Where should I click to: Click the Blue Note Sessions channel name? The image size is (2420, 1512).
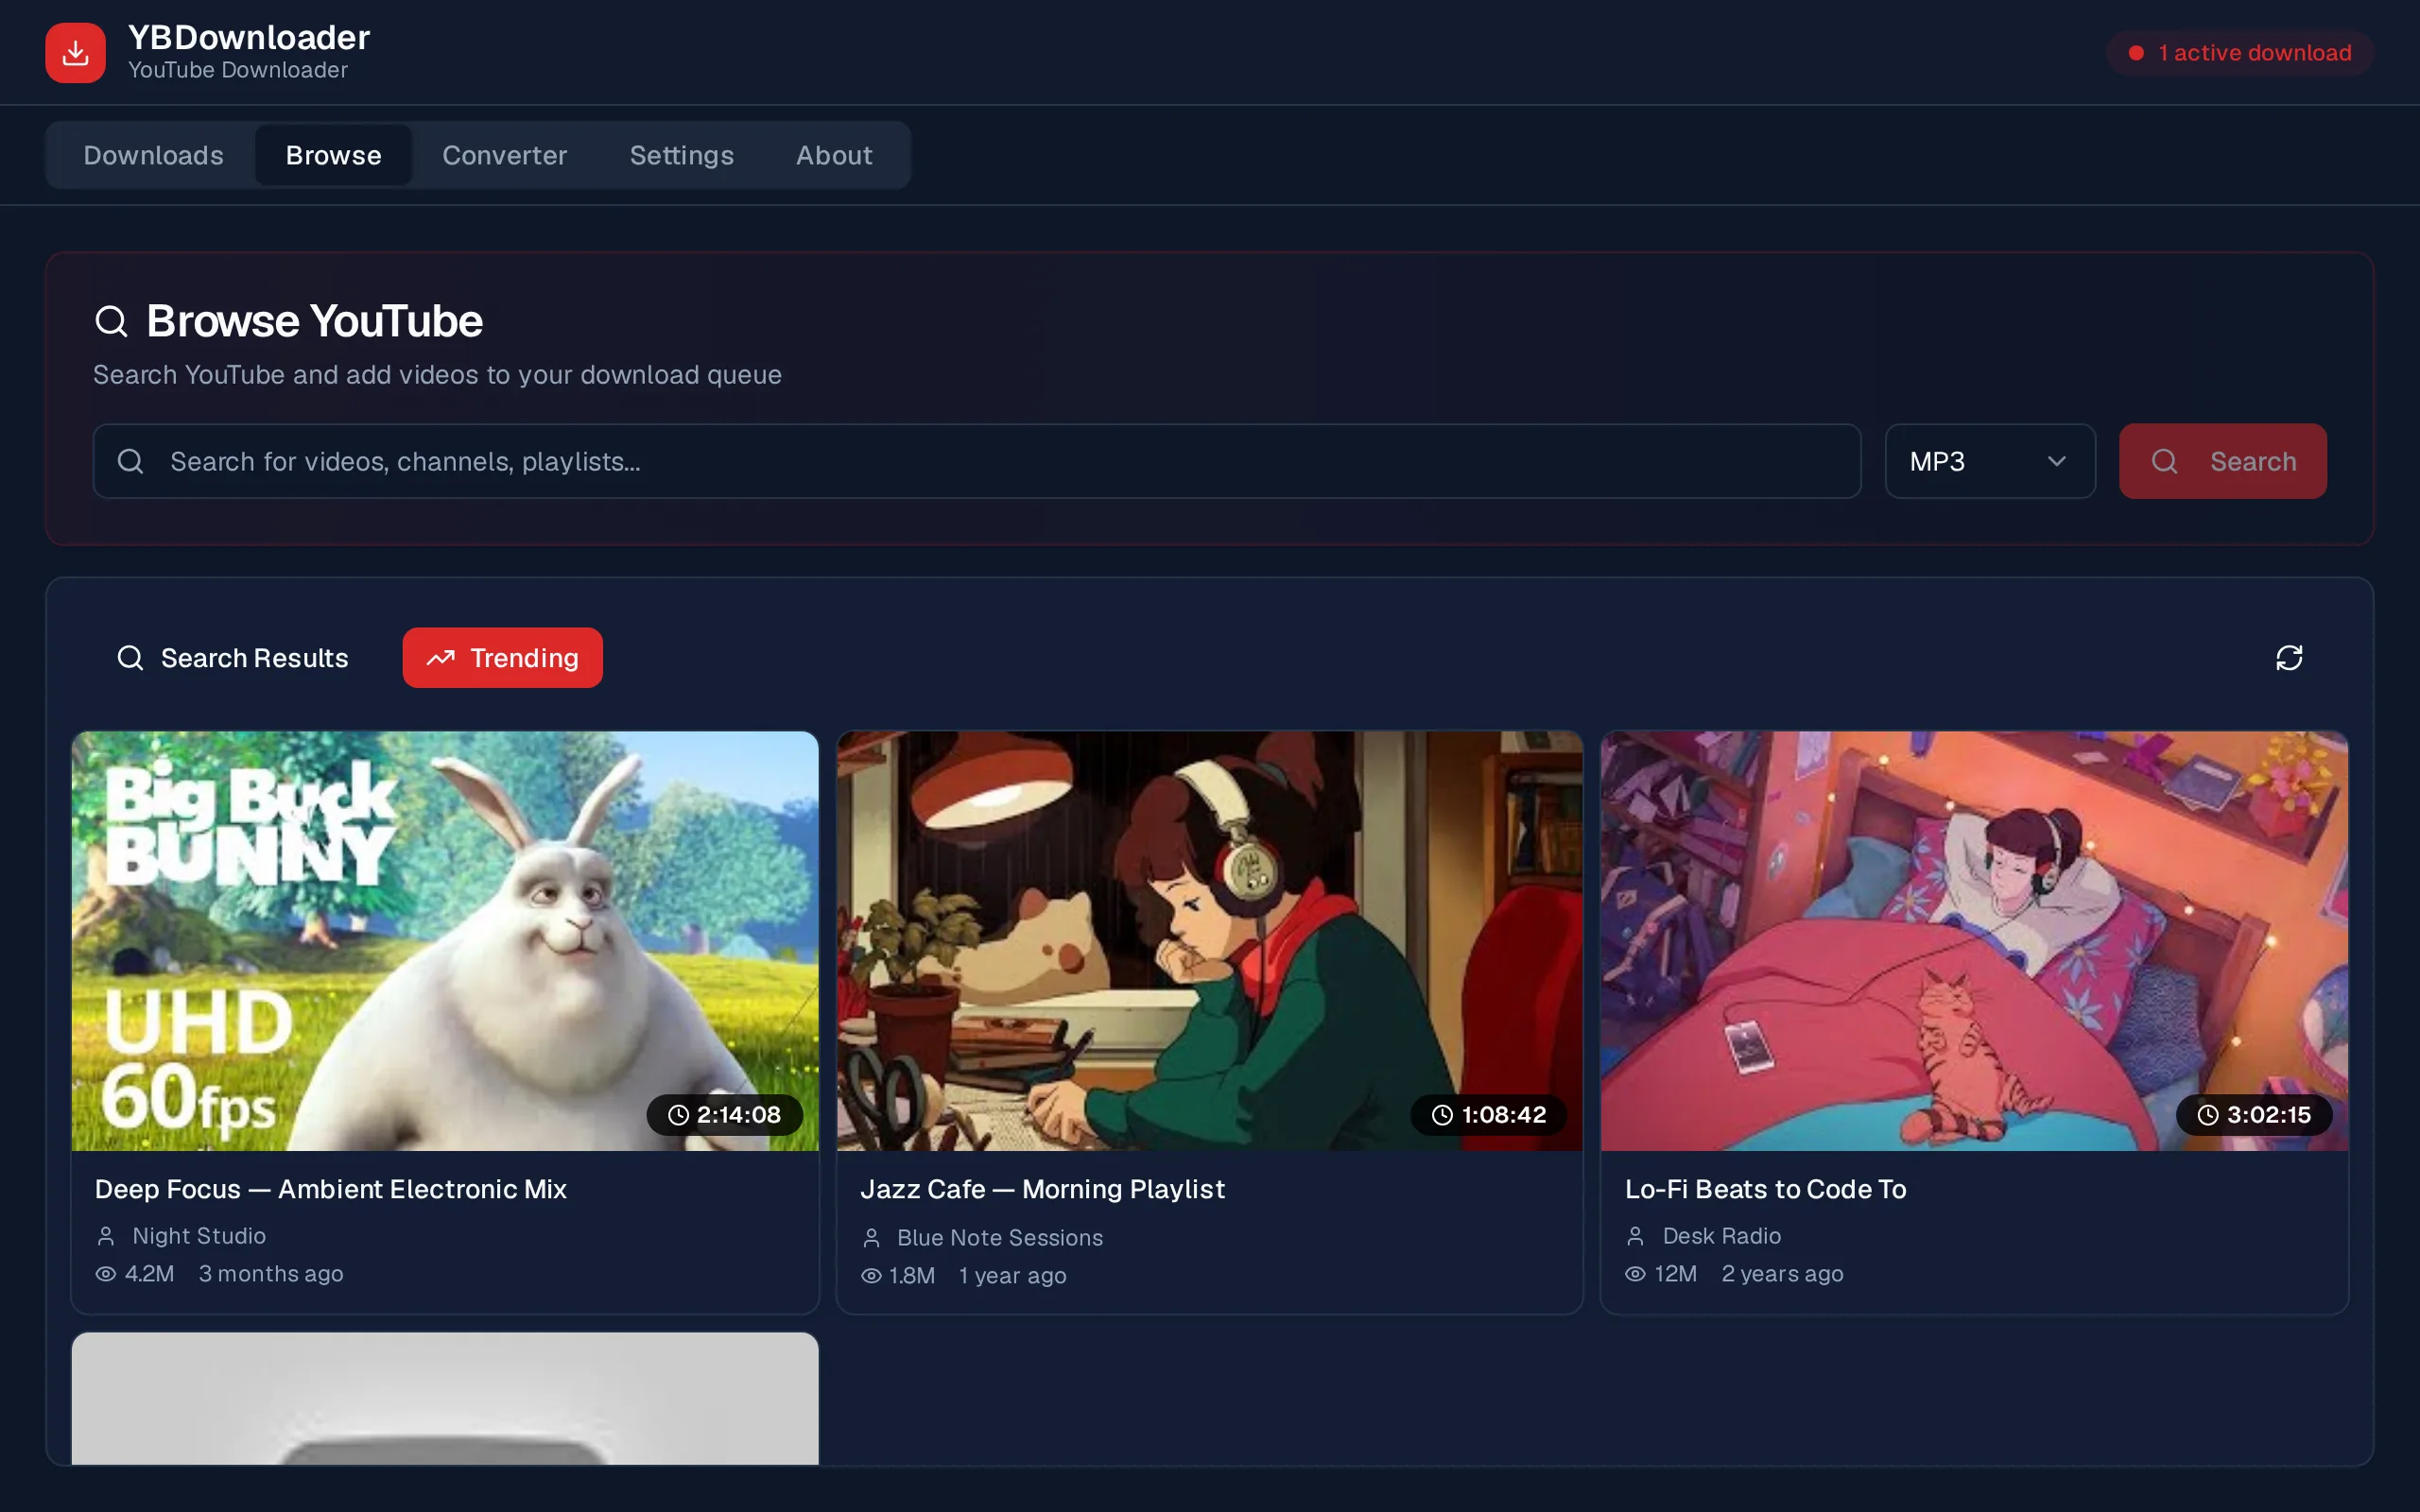[1000, 1238]
